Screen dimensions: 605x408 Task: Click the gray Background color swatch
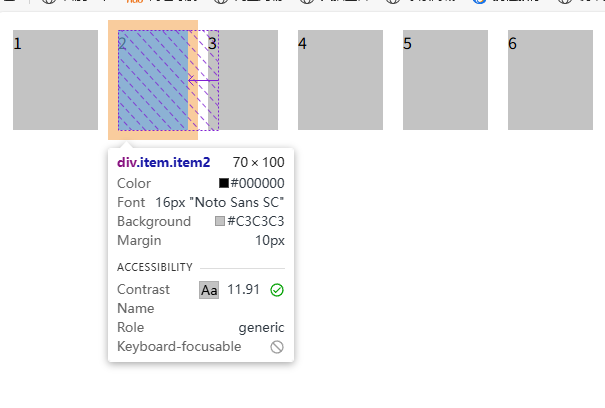pyautogui.click(x=220, y=222)
